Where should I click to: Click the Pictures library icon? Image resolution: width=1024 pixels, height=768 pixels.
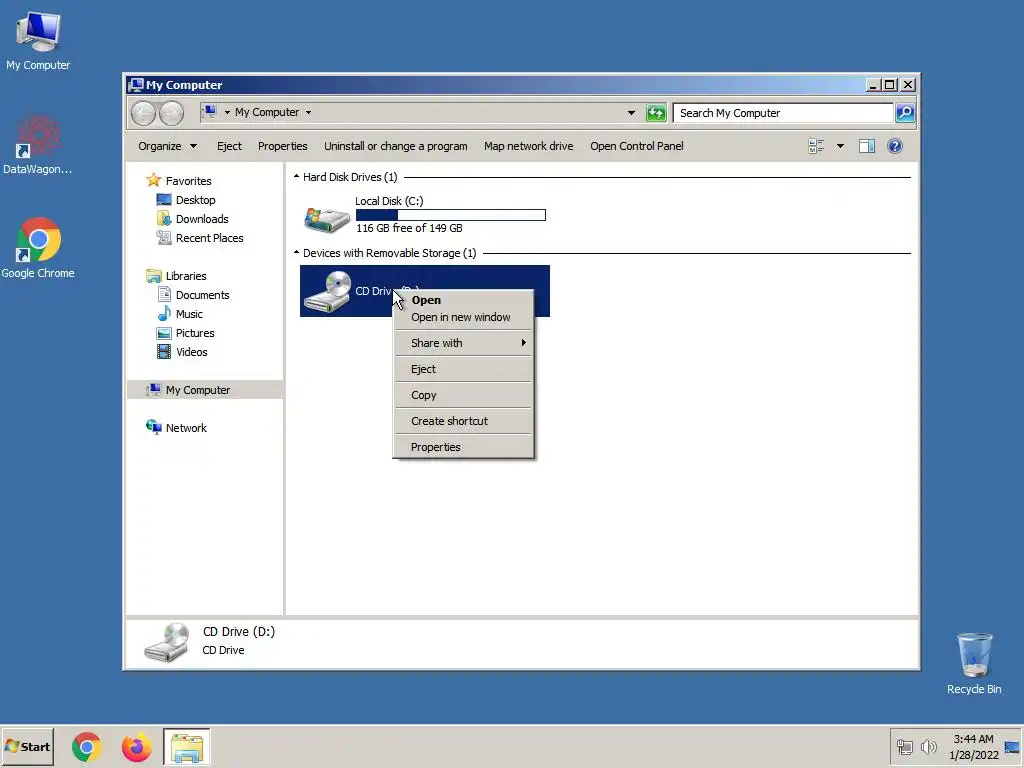[x=164, y=333]
